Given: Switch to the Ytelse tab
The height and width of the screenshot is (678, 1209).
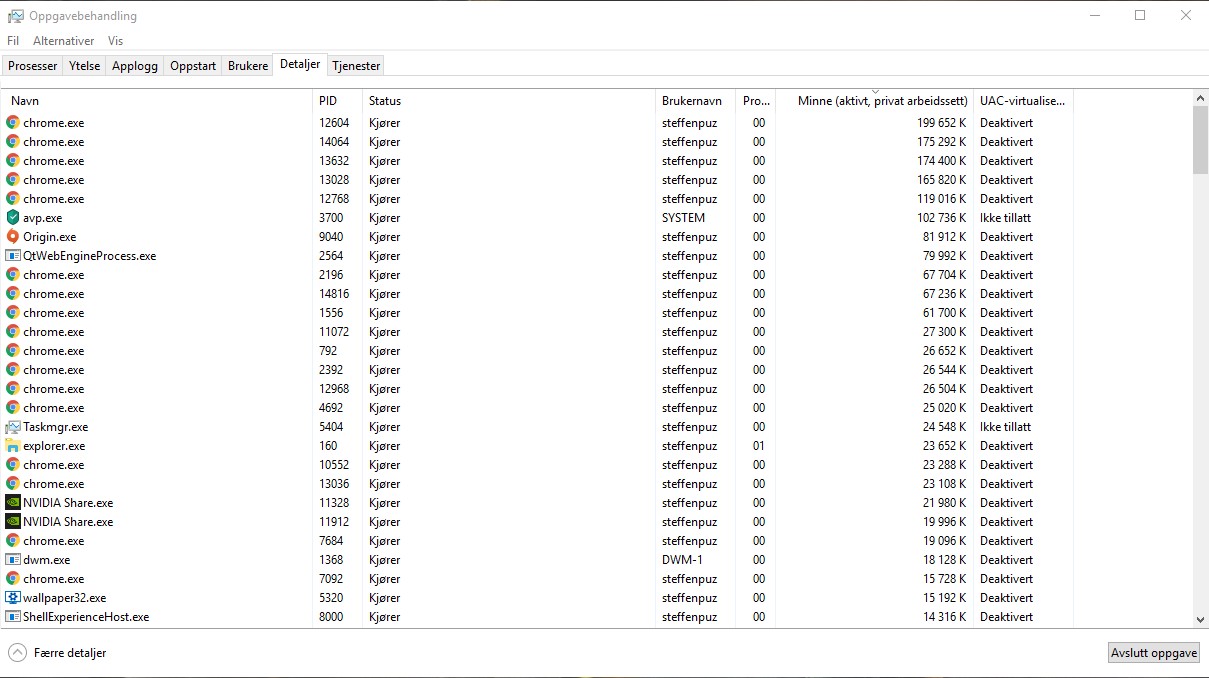Looking at the screenshot, I should click(x=85, y=66).
